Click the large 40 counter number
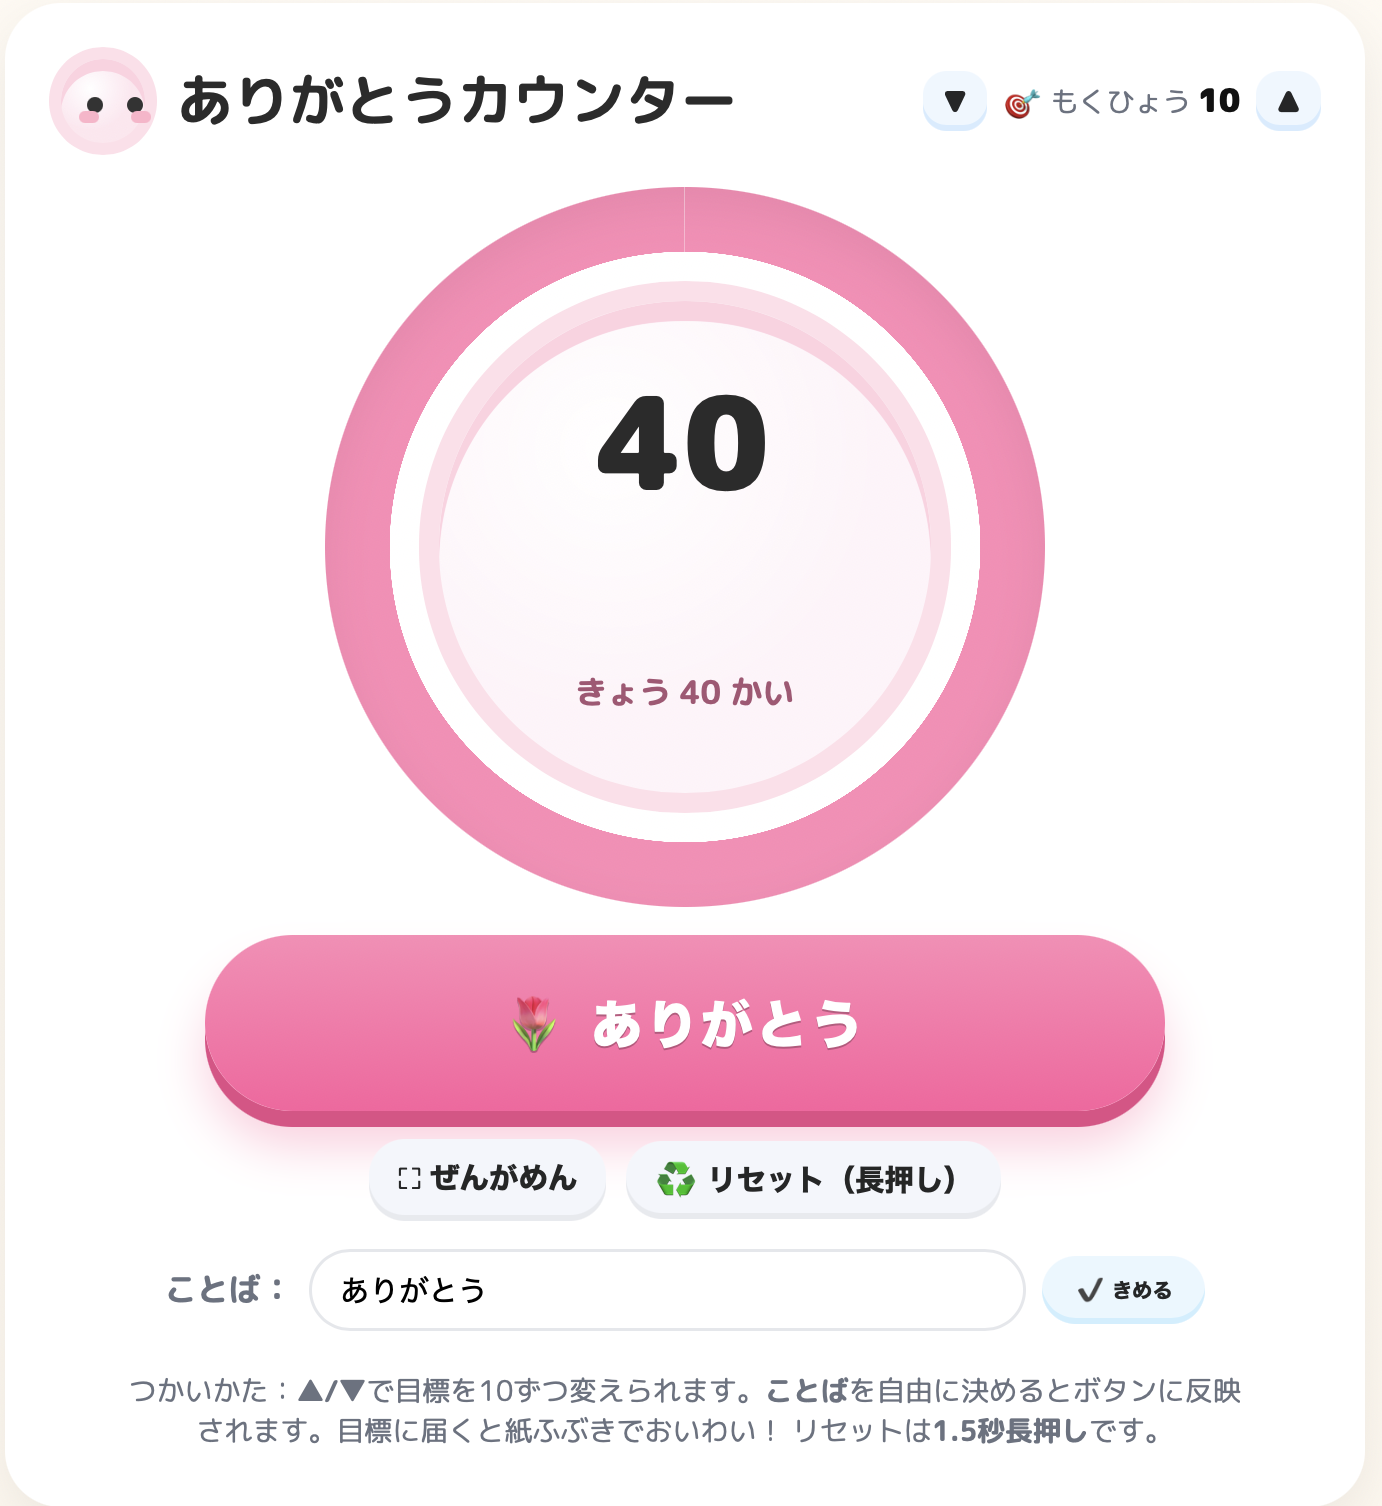Viewport: 1382px width, 1506px height. pos(683,444)
